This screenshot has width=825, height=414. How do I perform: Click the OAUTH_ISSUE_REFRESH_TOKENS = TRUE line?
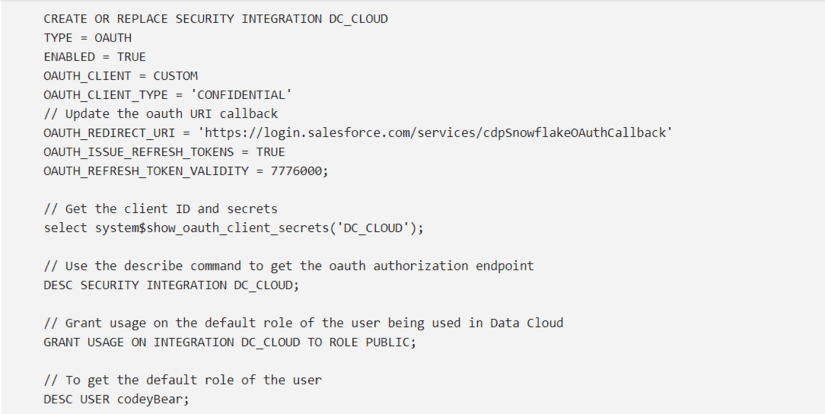pyautogui.click(x=164, y=152)
